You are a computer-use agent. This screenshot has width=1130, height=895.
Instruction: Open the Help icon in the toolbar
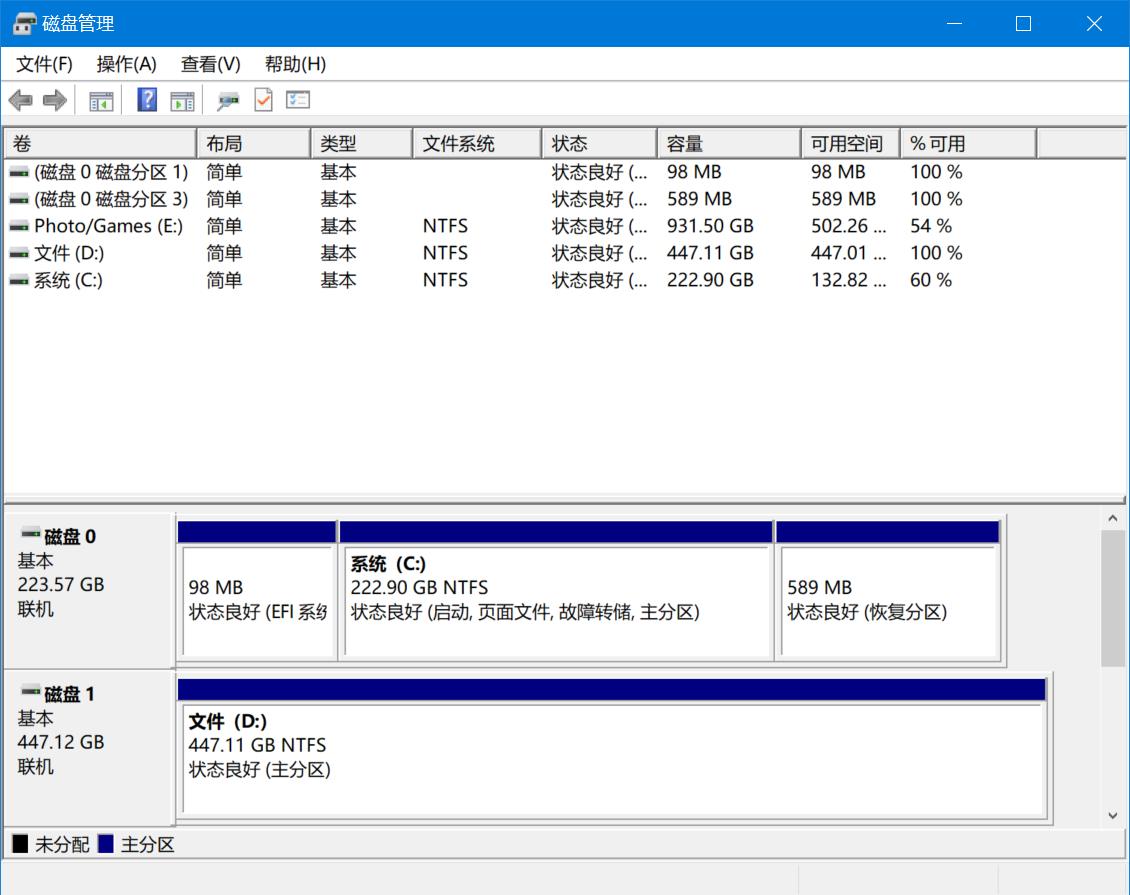click(146, 99)
